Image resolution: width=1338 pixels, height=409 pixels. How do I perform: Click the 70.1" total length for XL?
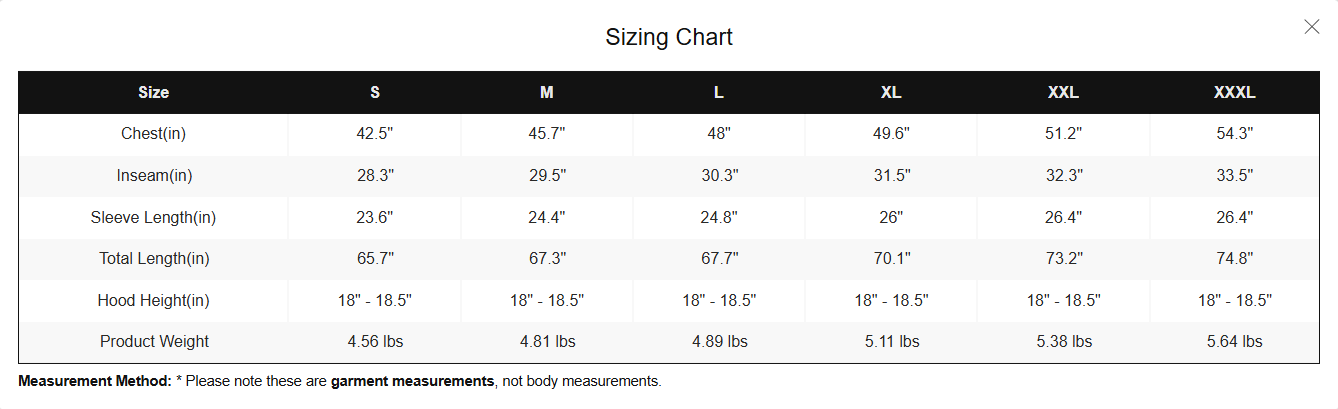pos(891,259)
